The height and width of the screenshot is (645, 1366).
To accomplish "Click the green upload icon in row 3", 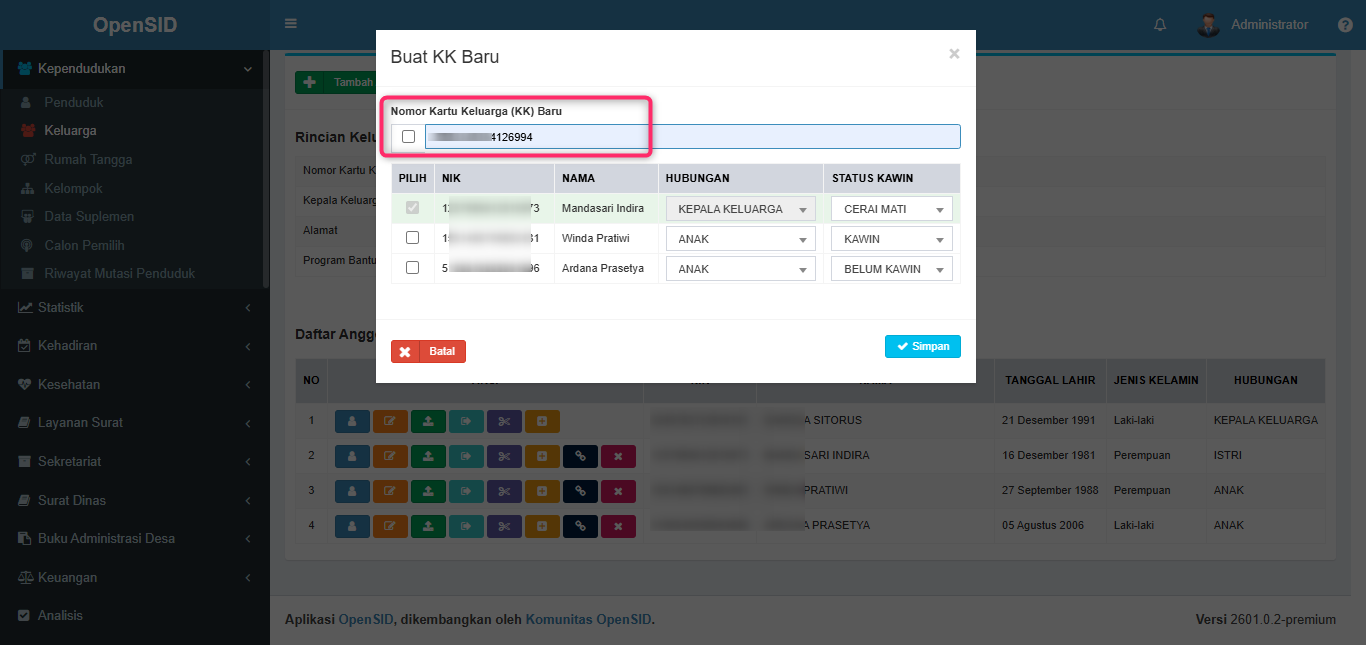I will coord(428,491).
